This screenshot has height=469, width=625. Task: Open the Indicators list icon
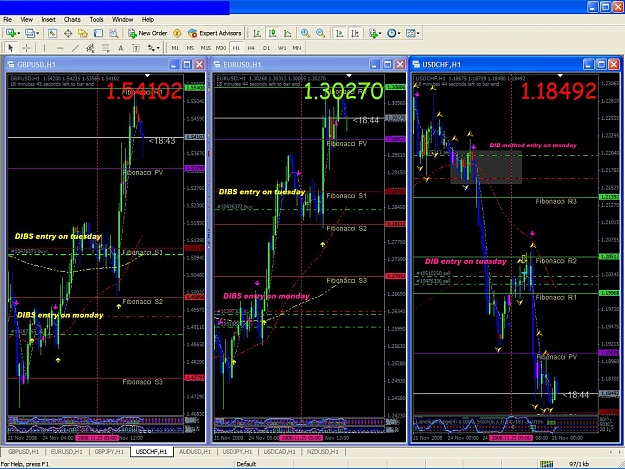click(x=373, y=33)
